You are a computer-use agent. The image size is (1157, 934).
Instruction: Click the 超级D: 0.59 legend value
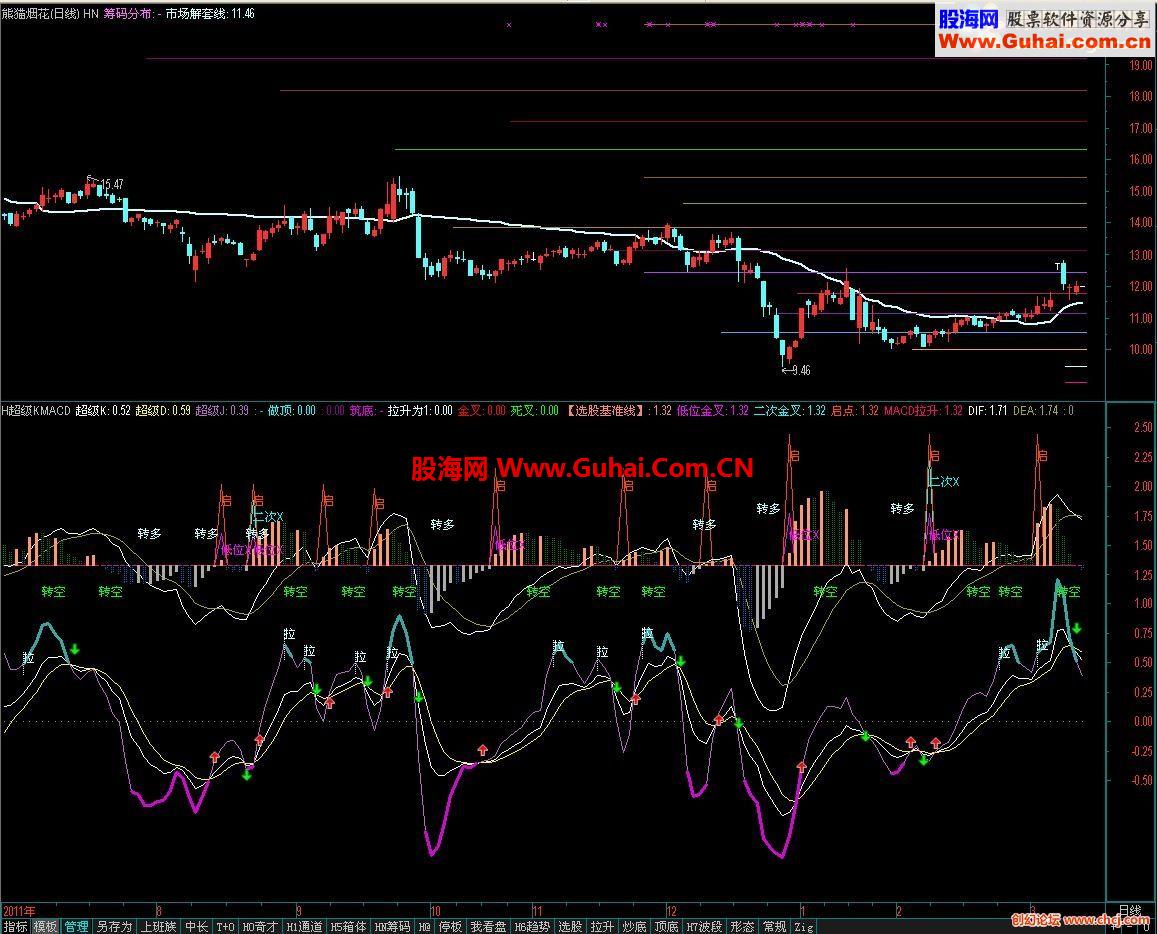[x=162, y=410]
